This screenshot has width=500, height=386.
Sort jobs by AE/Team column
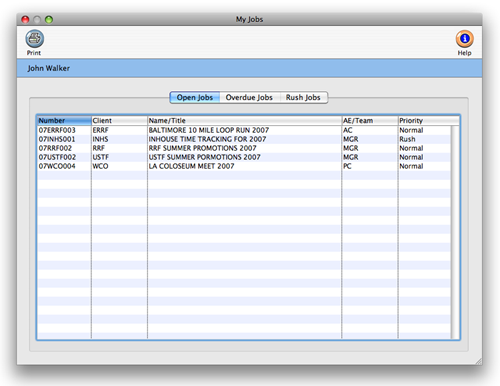point(370,120)
